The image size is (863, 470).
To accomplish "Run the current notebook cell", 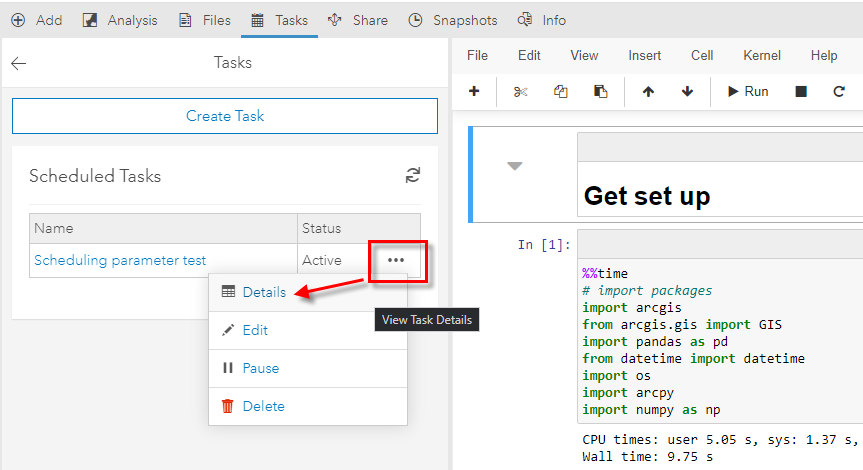I will click(747, 92).
